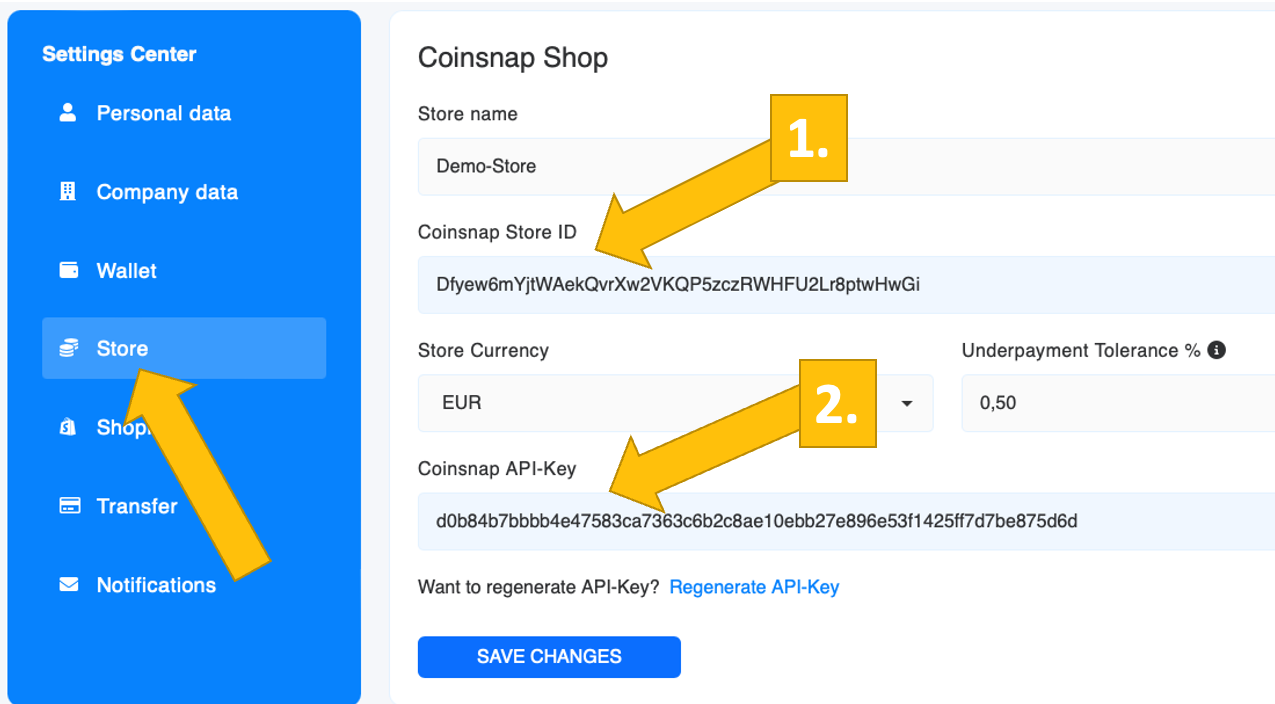
Task: Go to the Personal data settings section
Action: (163, 113)
